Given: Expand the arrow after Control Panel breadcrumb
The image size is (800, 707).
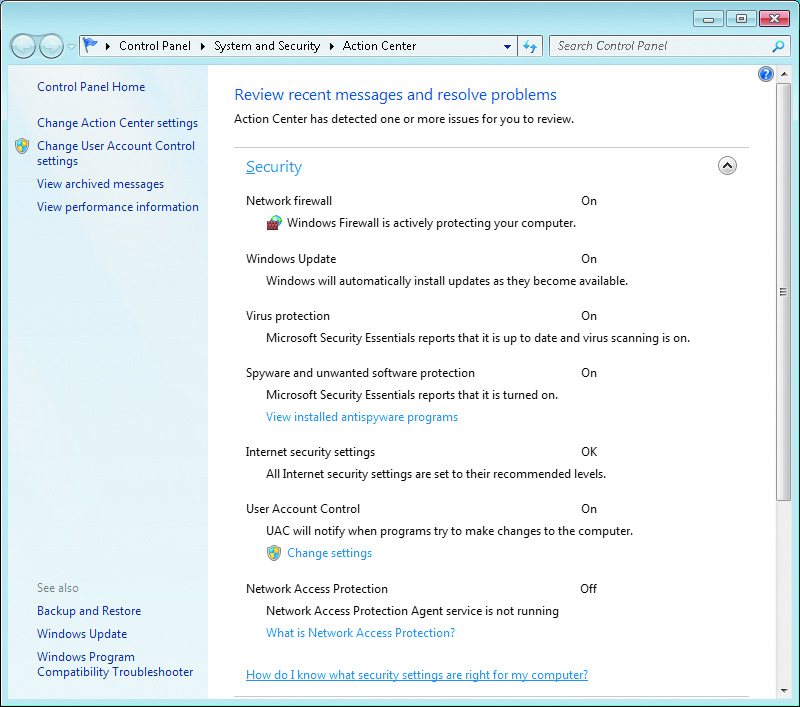Looking at the screenshot, I should pyautogui.click(x=203, y=46).
